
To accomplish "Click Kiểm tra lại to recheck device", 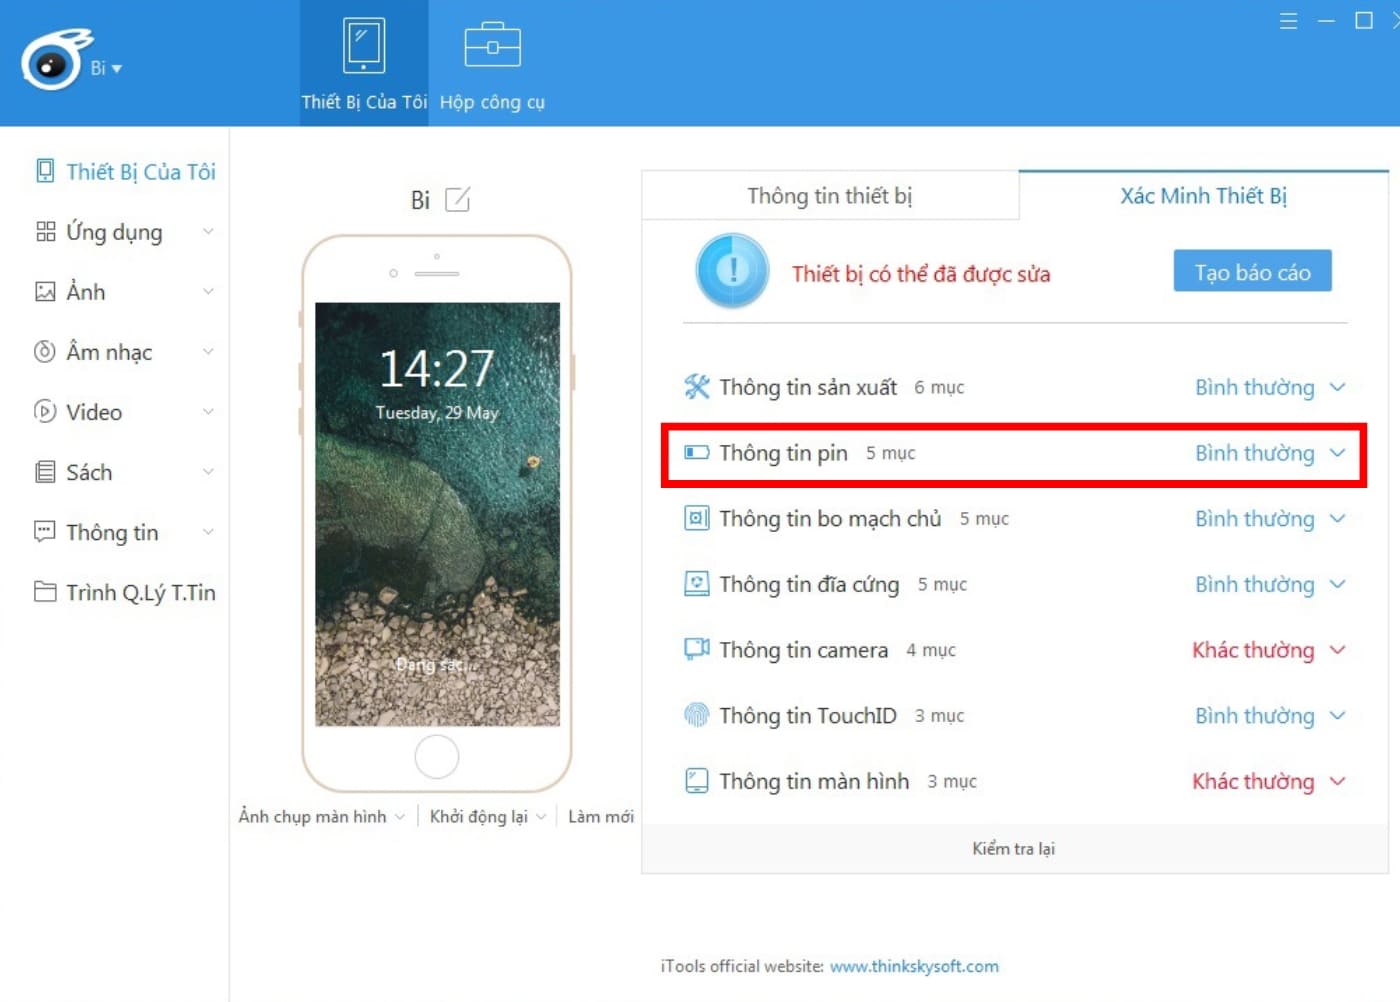I will click(x=1013, y=848).
